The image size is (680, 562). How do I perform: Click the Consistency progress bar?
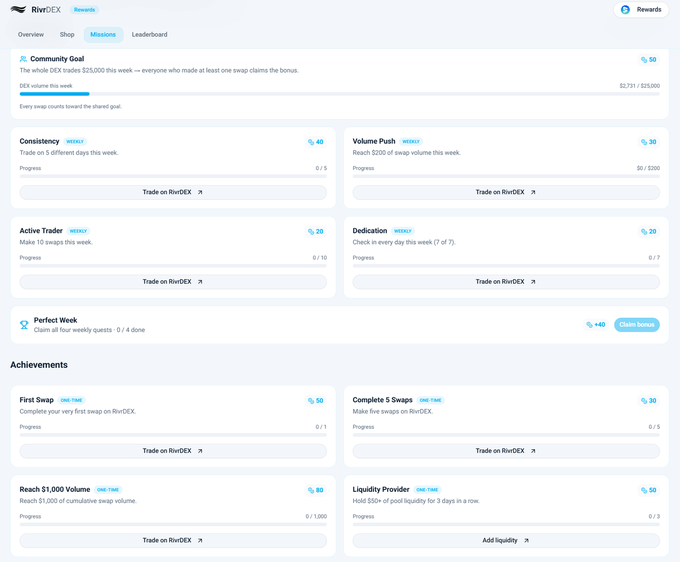[173, 176]
